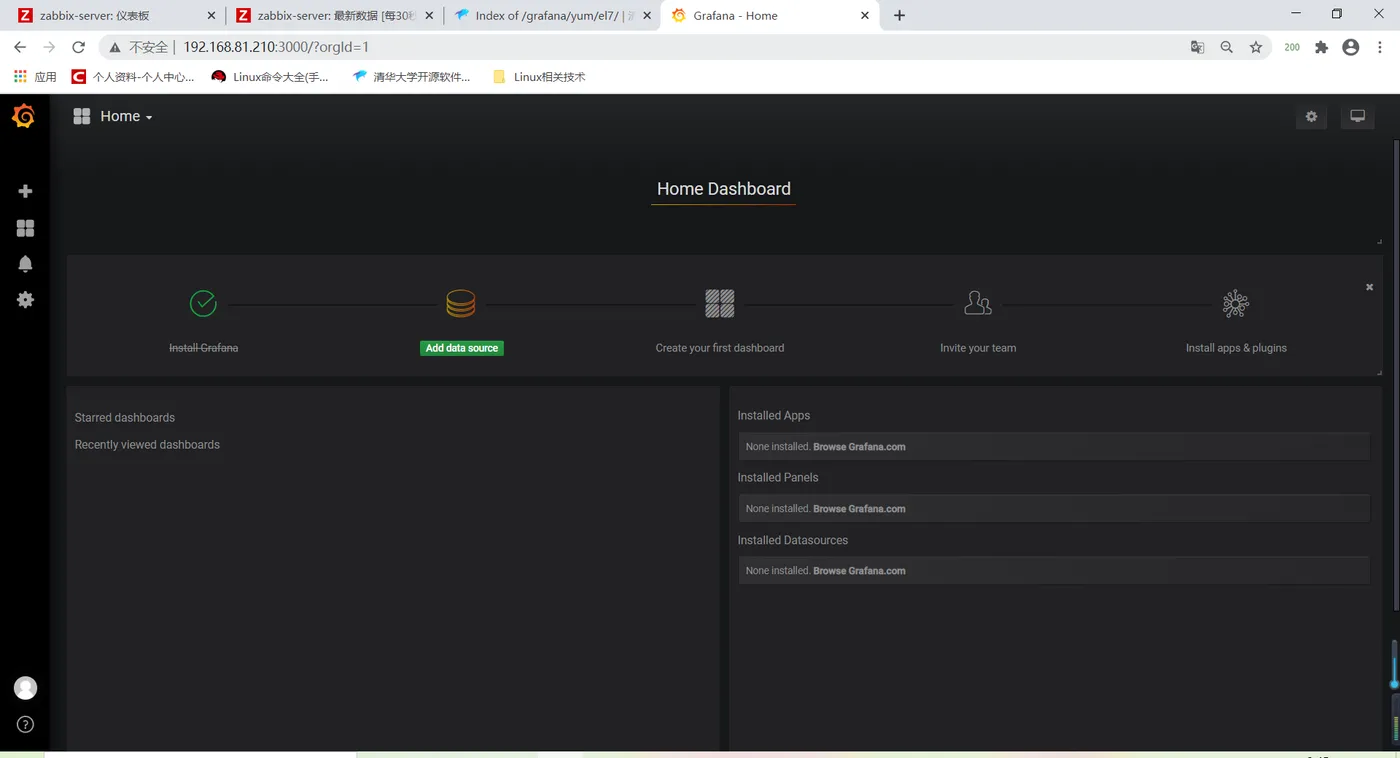Click the browser address bar URL
The height and width of the screenshot is (758, 1400).
pyautogui.click(x=277, y=47)
